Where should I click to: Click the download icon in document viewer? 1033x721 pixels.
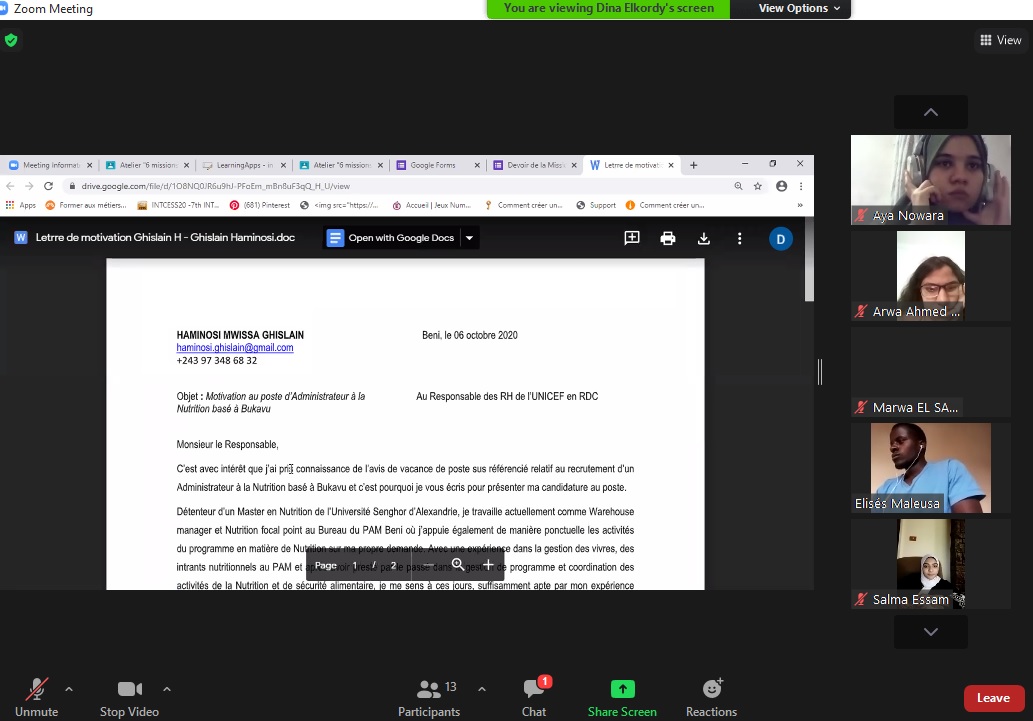click(x=704, y=238)
